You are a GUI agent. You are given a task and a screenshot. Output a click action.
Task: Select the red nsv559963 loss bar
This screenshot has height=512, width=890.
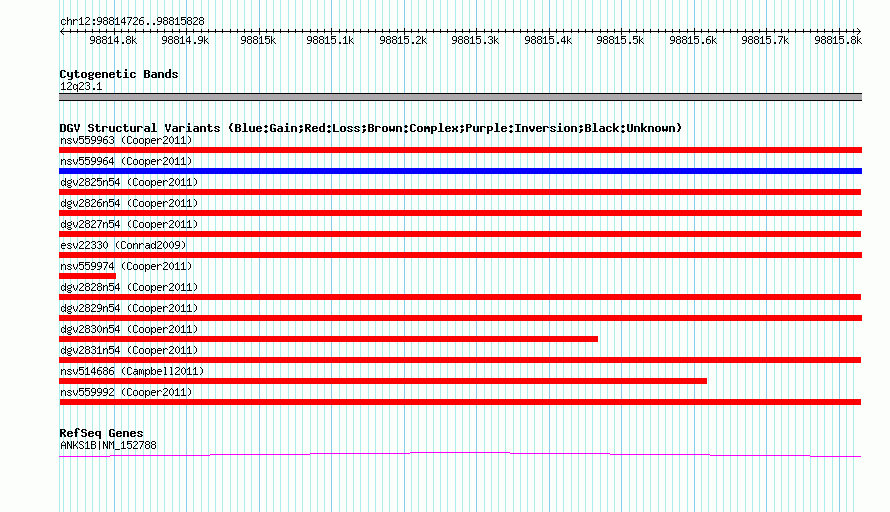(x=460, y=150)
